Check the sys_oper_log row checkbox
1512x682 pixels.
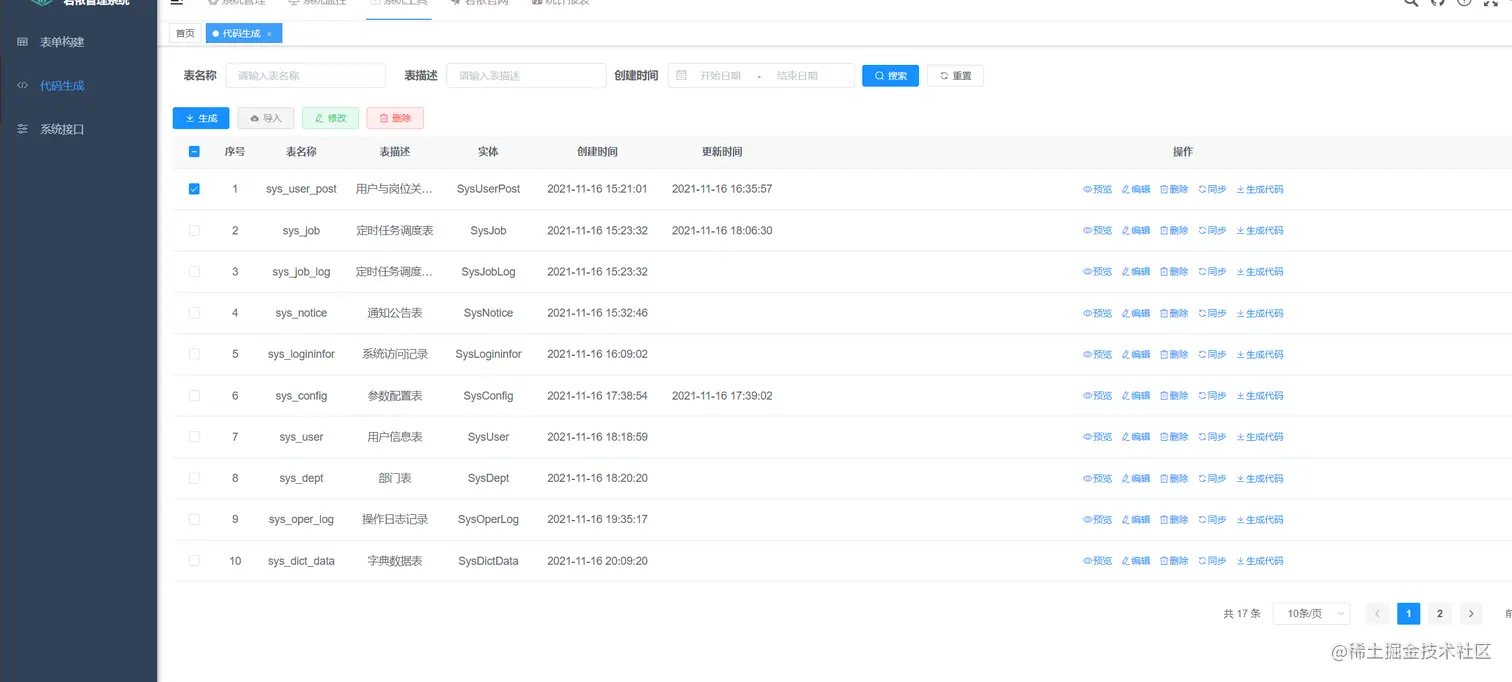tap(194, 520)
